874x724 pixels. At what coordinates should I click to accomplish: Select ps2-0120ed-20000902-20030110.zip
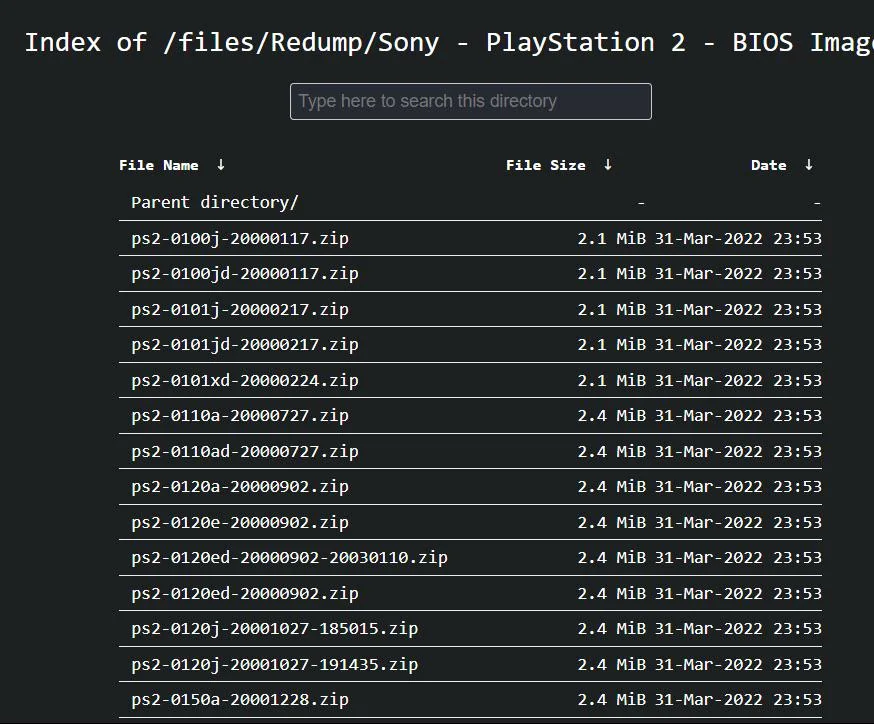289,557
